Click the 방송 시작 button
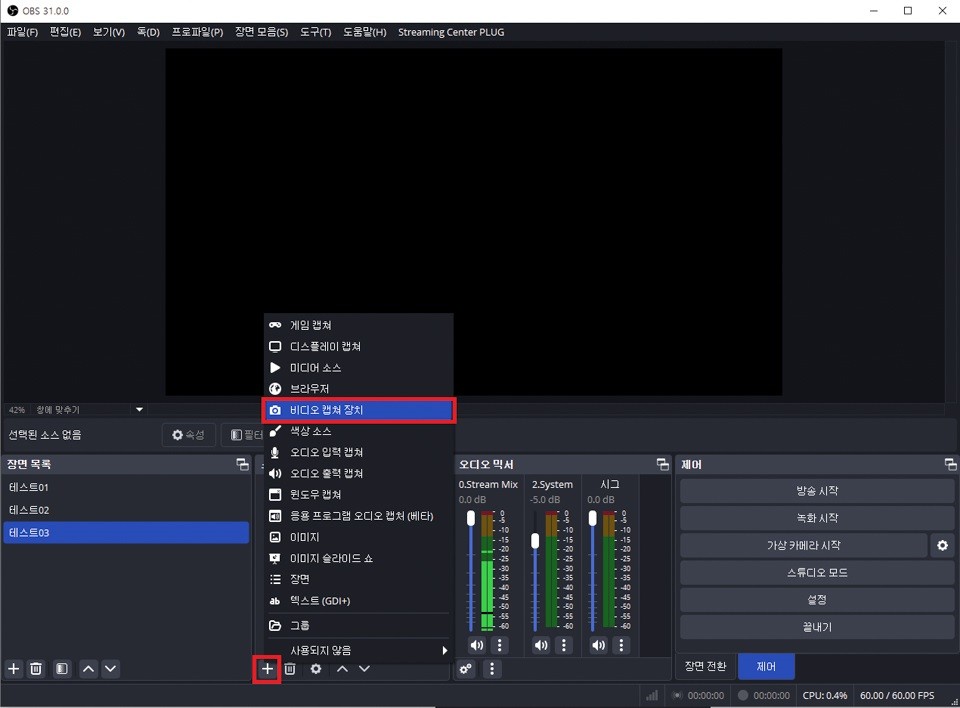The image size is (960, 708). click(816, 491)
